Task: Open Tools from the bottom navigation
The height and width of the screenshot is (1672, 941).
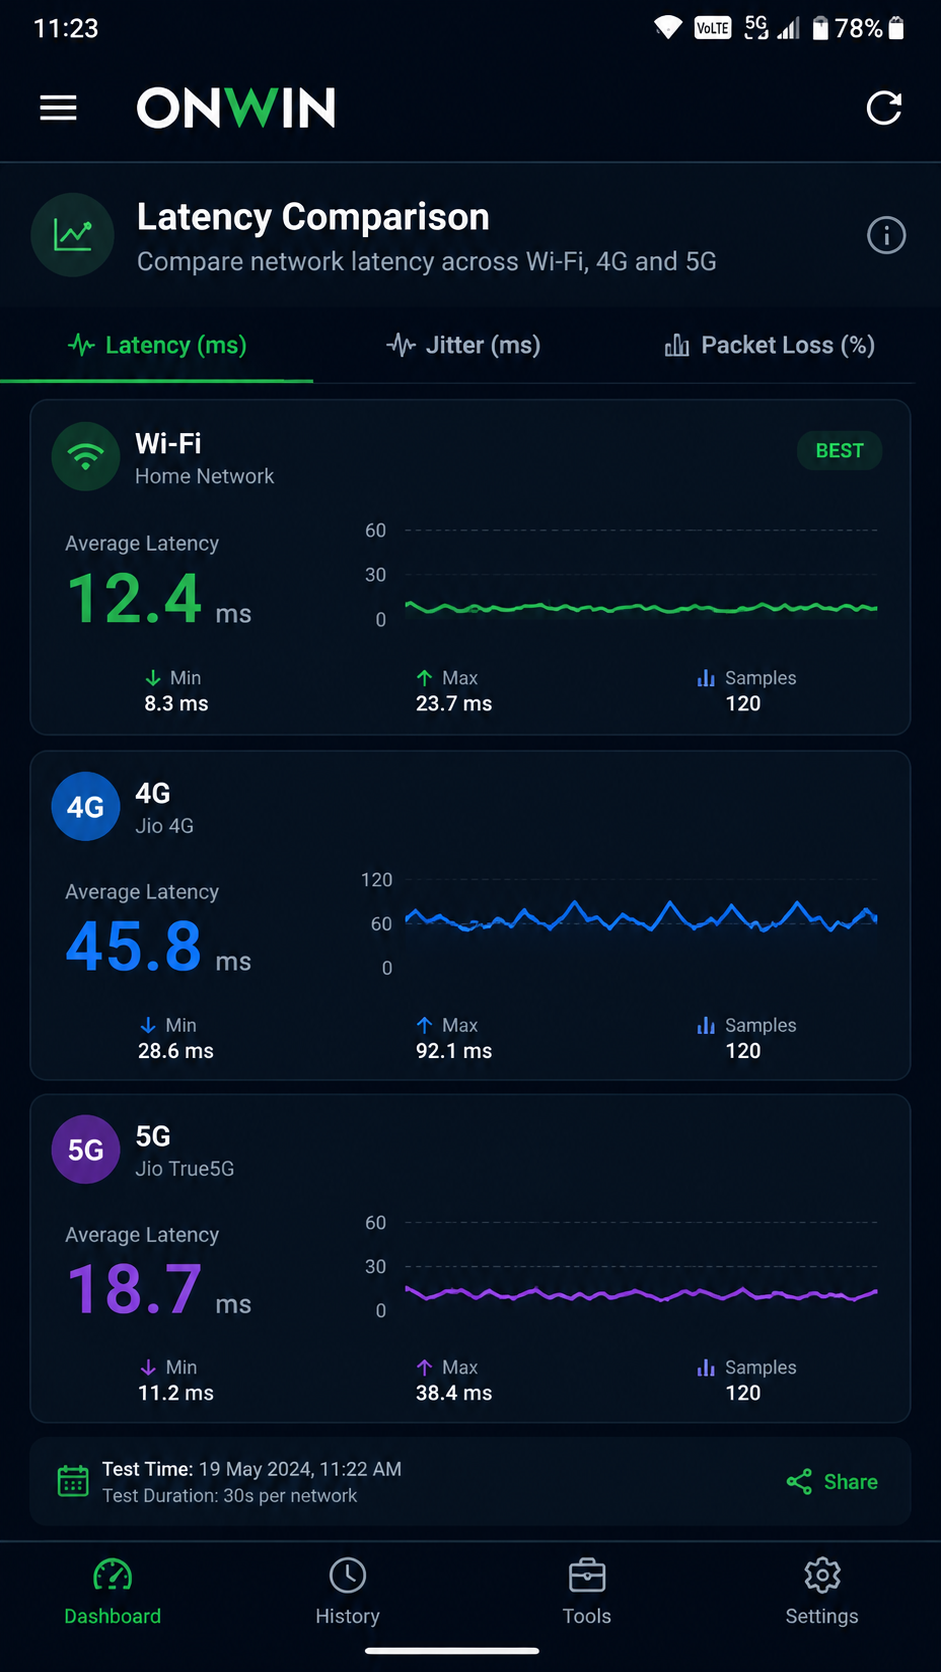Action: (587, 1592)
